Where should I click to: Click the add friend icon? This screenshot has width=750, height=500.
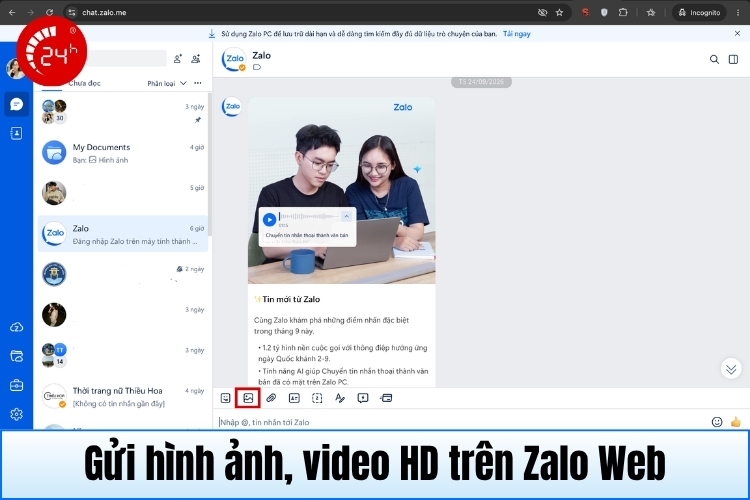coord(177,59)
